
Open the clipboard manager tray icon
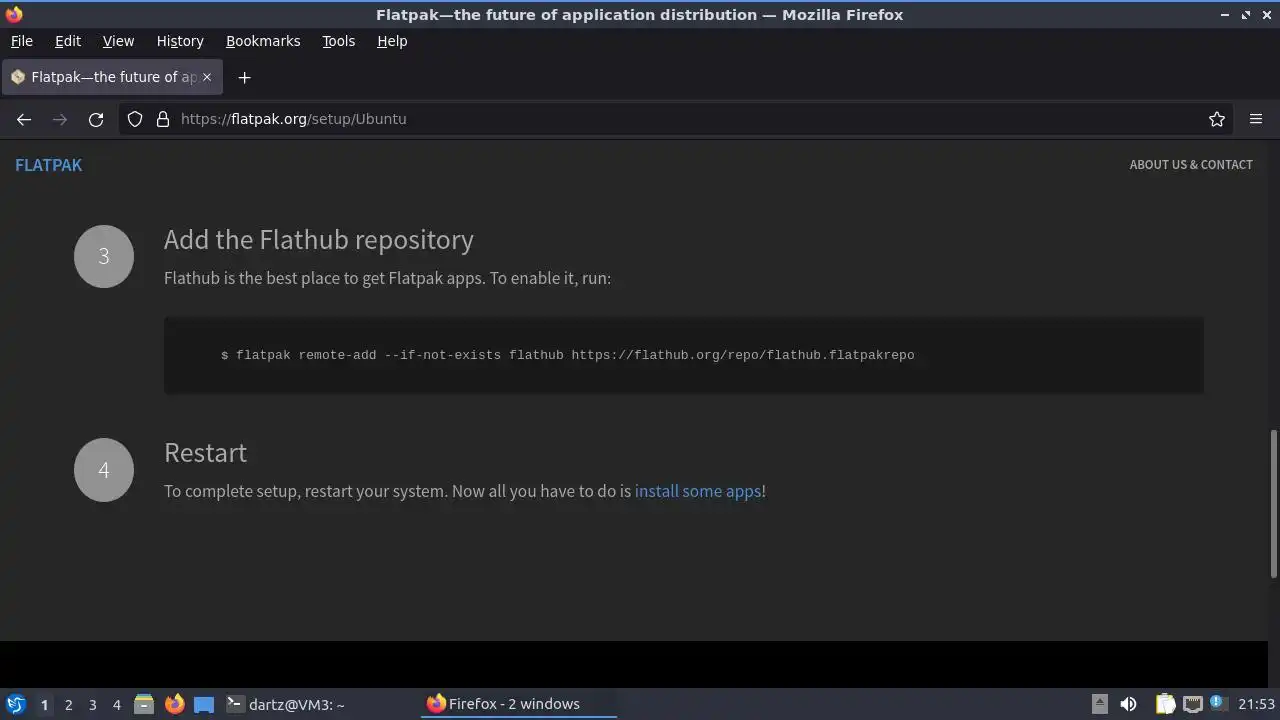[1165, 704]
